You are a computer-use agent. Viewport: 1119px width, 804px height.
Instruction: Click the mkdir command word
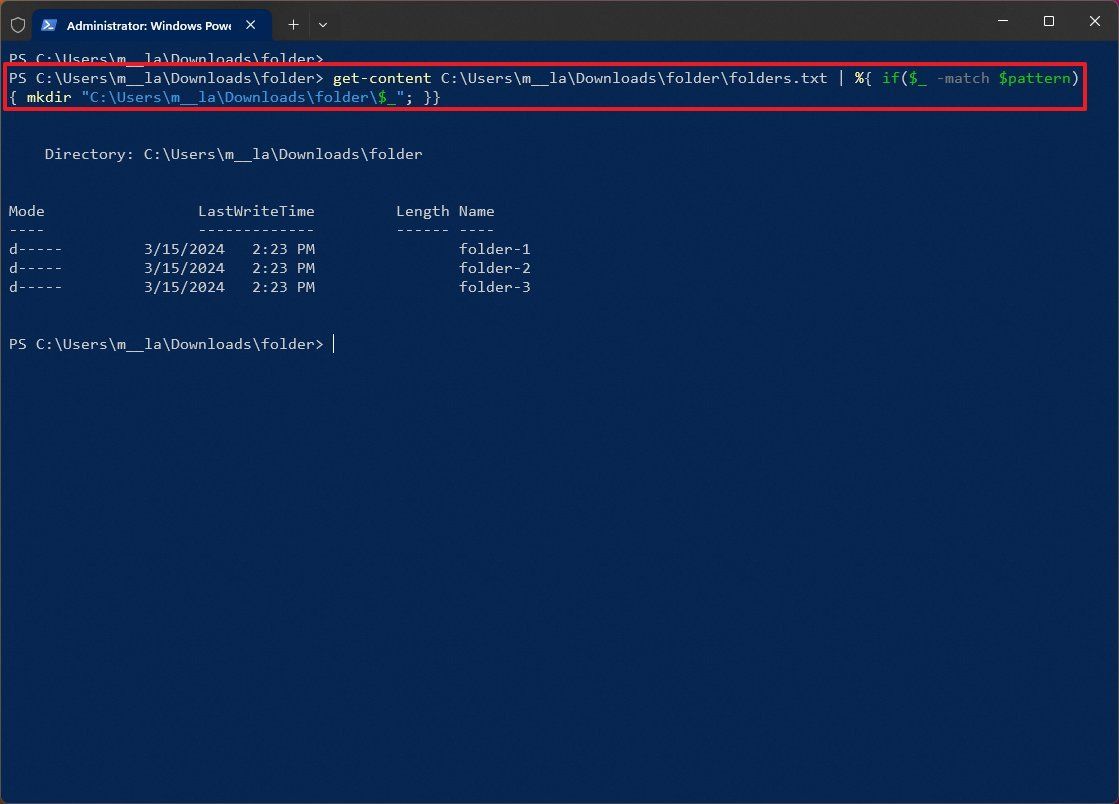click(x=48, y=97)
